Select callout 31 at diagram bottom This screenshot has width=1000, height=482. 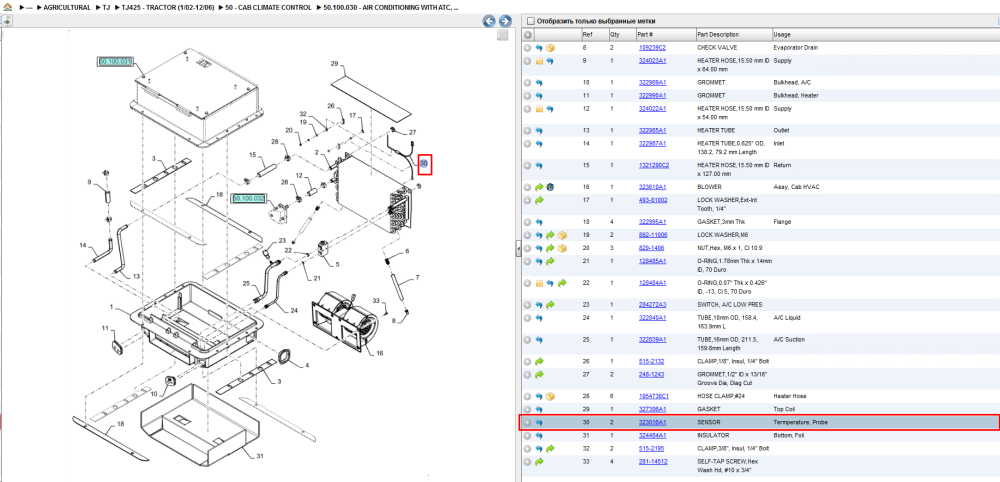click(259, 456)
